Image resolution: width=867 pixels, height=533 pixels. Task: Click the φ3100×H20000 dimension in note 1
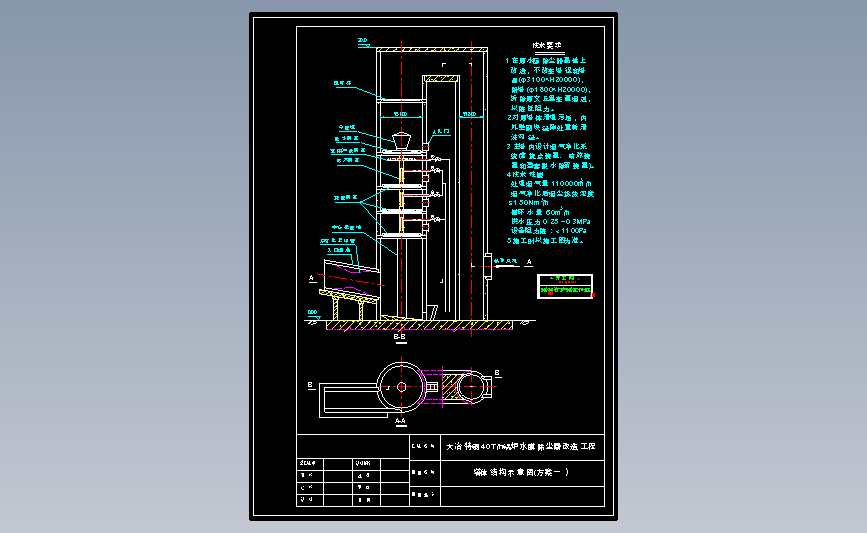pos(549,80)
